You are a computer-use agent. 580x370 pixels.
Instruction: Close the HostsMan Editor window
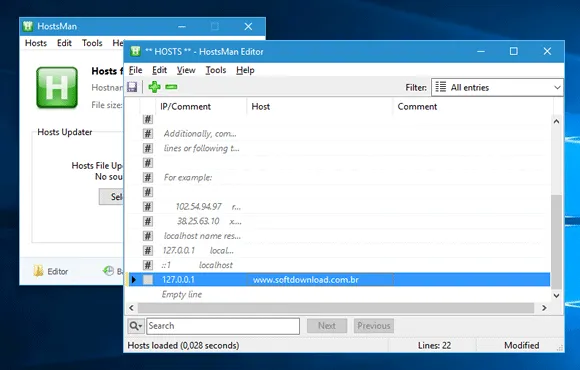click(x=547, y=51)
